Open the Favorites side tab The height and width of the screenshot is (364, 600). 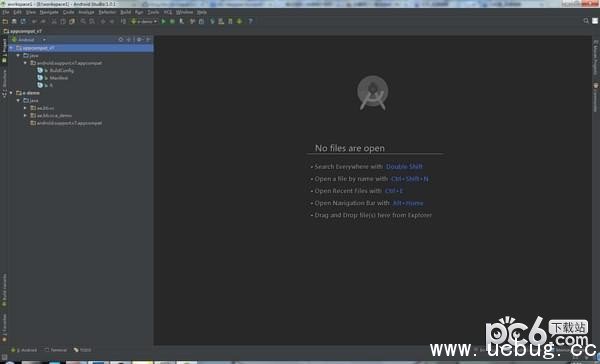click(4, 327)
